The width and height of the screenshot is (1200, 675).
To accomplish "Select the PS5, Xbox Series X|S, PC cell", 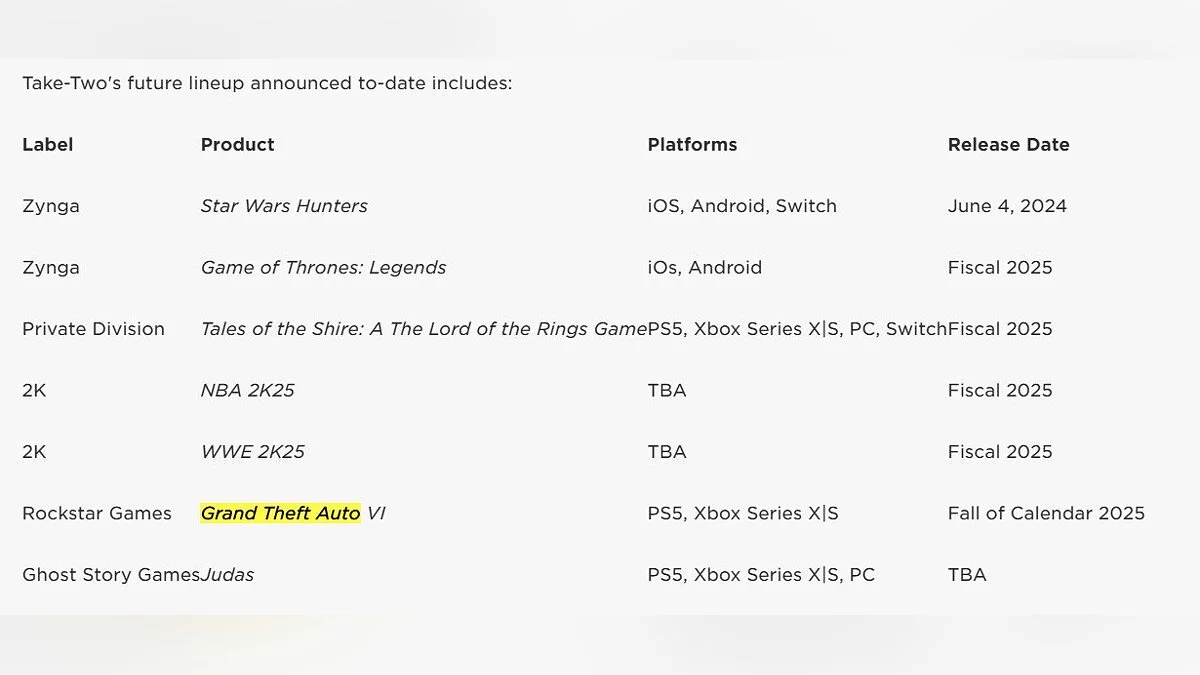I will [x=761, y=575].
